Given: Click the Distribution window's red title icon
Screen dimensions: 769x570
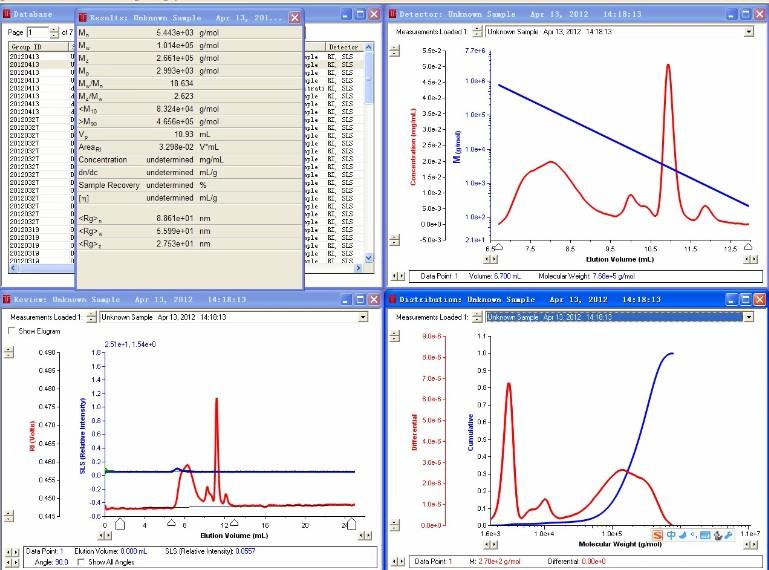Looking at the screenshot, I should pos(393,299).
